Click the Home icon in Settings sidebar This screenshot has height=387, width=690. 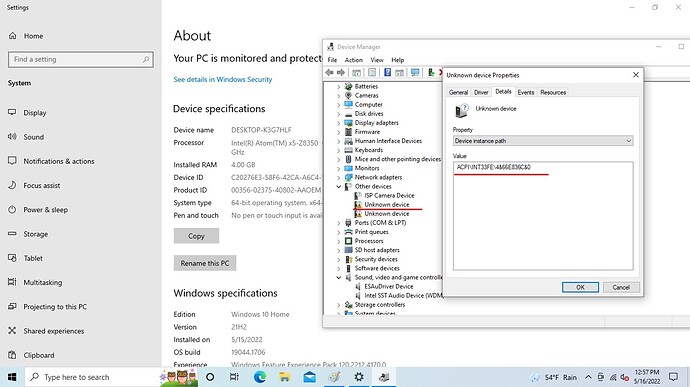(12, 36)
